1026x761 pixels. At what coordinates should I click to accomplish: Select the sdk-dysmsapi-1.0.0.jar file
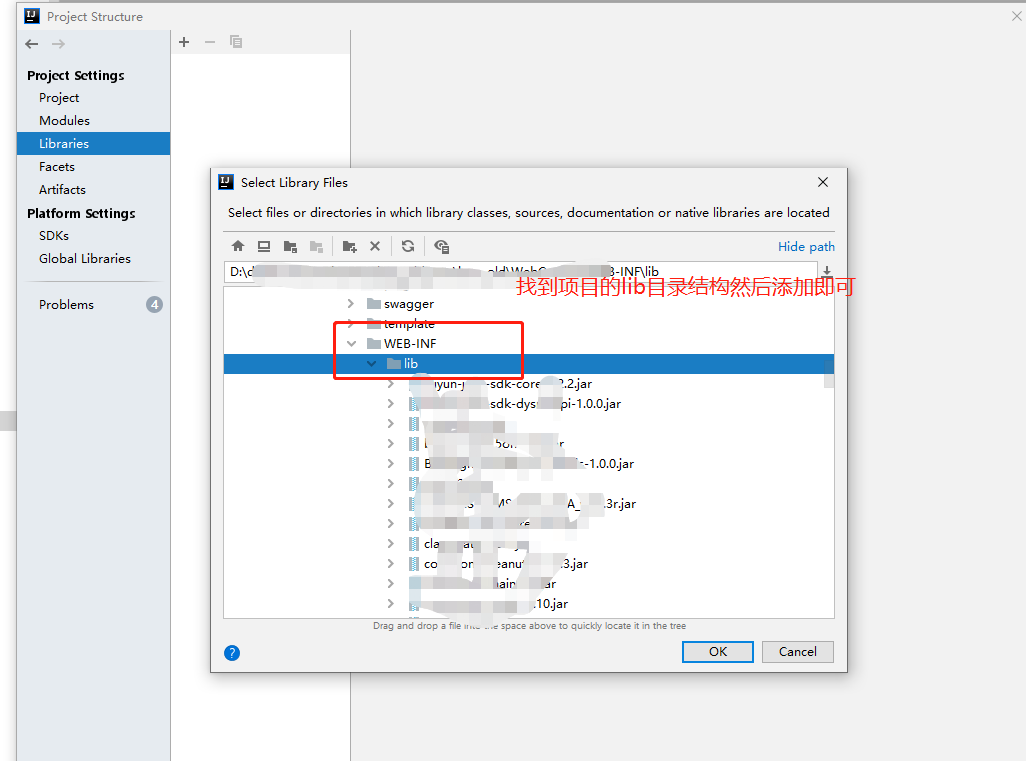[x=516, y=404]
